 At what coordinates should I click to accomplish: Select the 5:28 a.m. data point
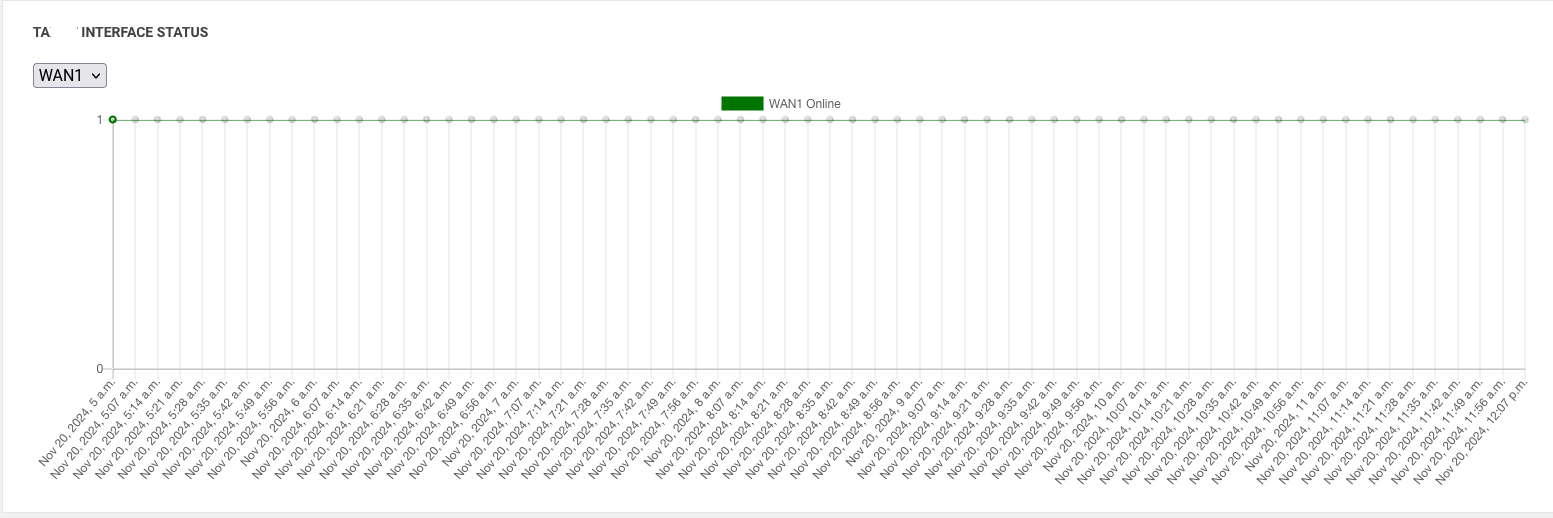pyautogui.click(x=202, y=120)
